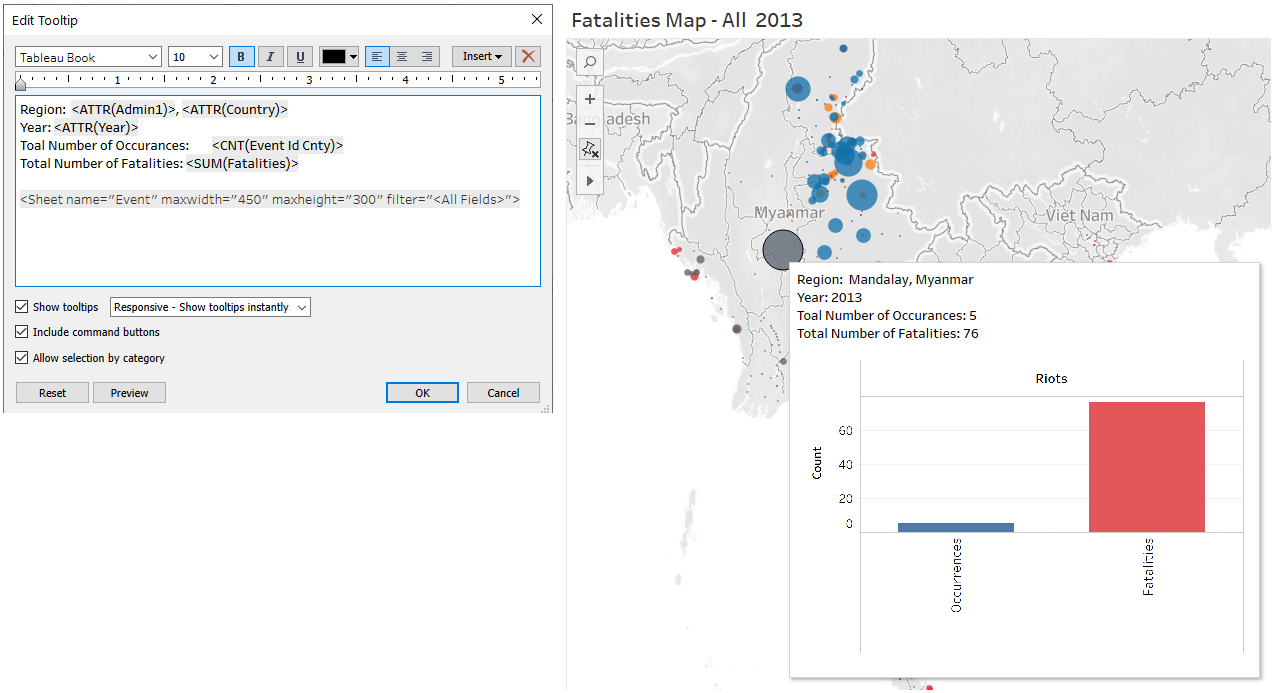Reset the map with the pin icon
The image size is (1280, 693).
point(590,149)
